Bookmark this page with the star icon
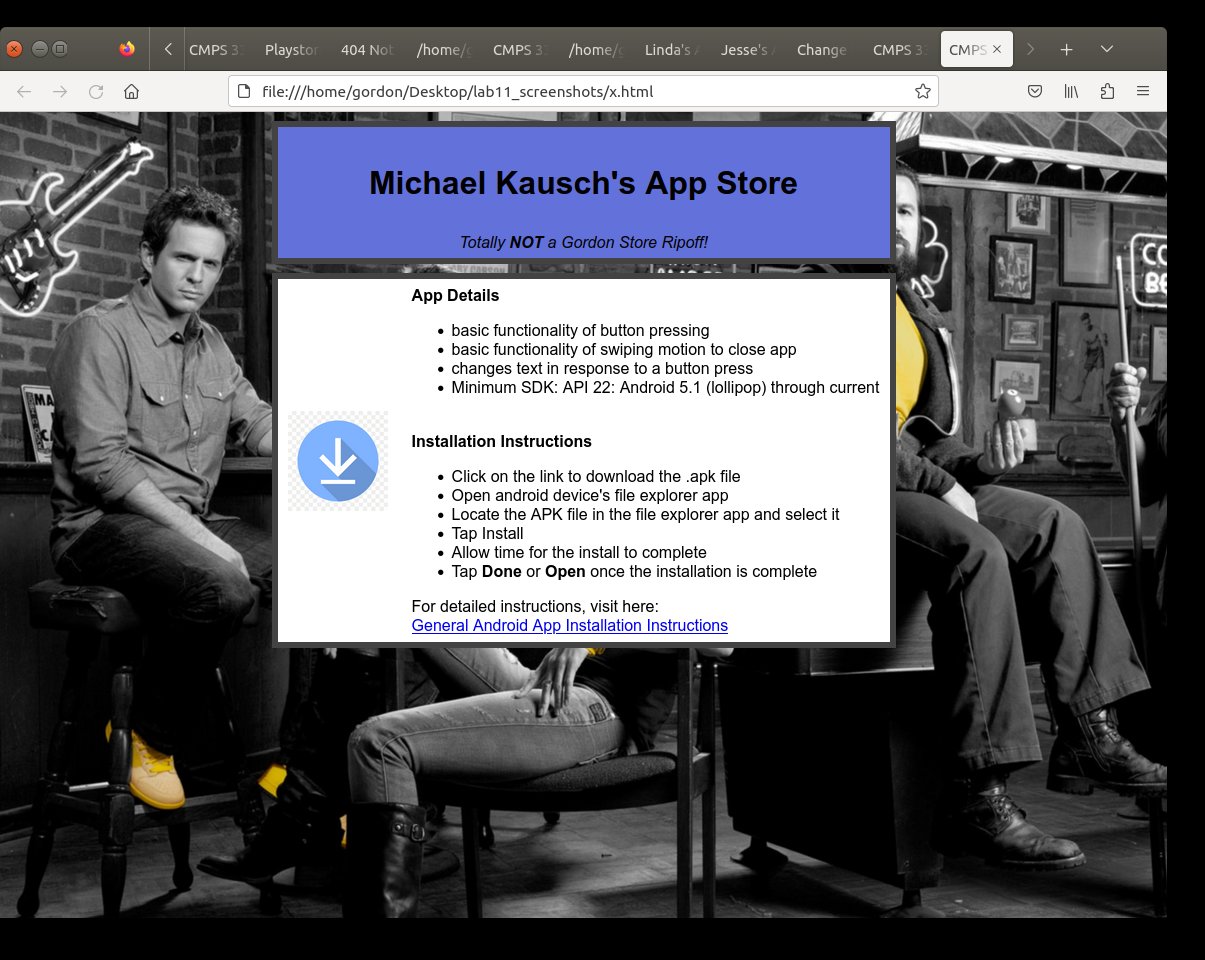 coord(922,92)
